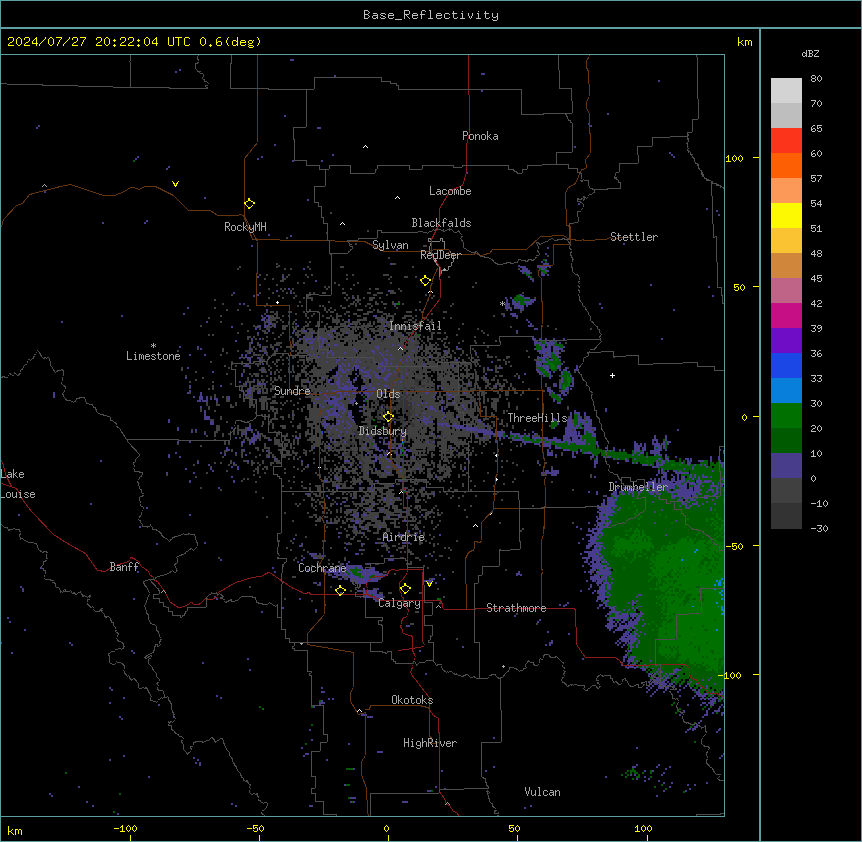The width and height of the screenshot is (862, 842).
Task: Click the Innisfail city label
Action: coord(415,326)
